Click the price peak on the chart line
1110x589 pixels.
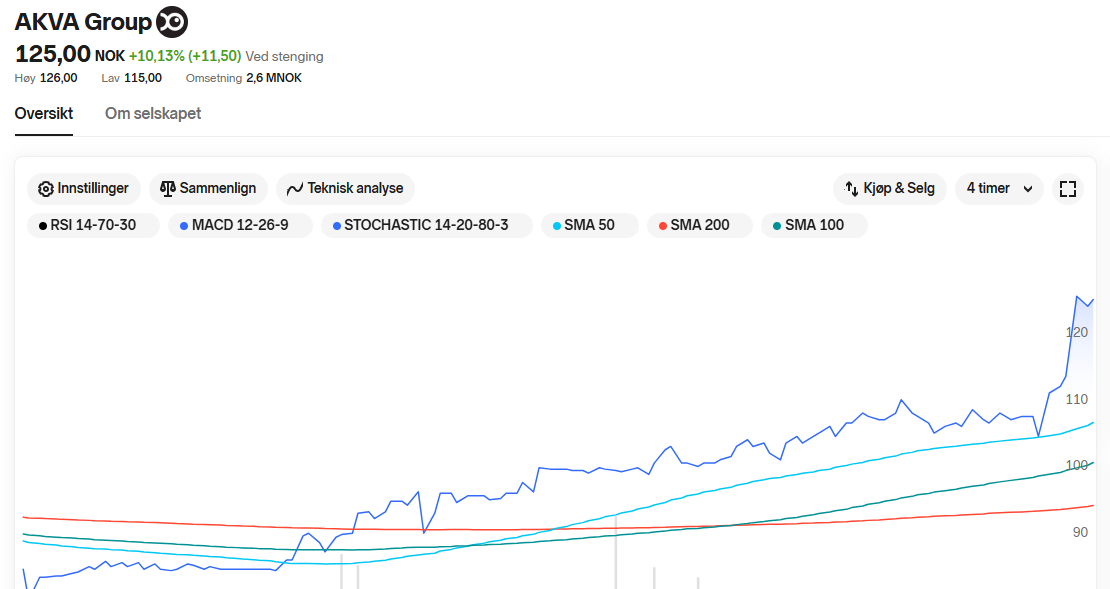[x=1077, y=296]
